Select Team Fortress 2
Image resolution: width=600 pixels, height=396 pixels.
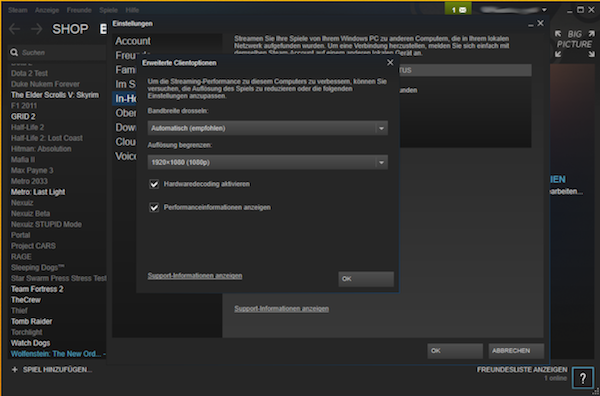pyautogui.click(x=37, y=289)
